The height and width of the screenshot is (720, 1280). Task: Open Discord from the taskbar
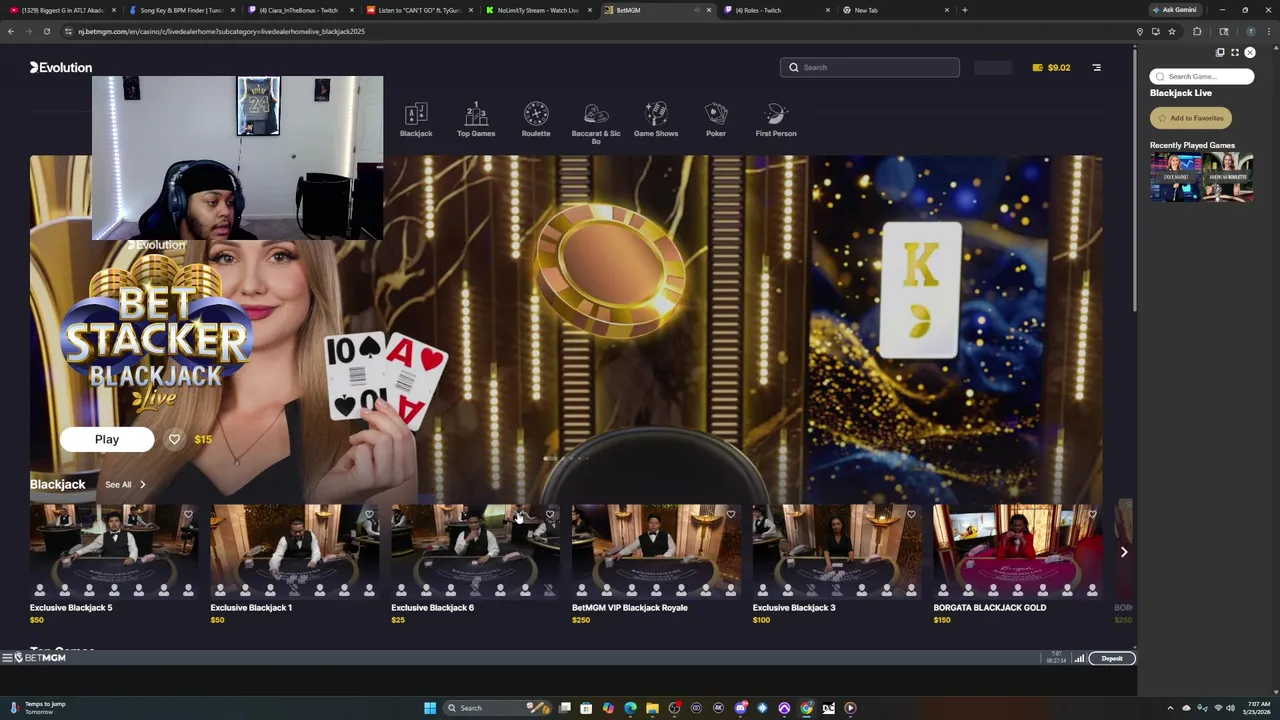(x=740, y=708)
